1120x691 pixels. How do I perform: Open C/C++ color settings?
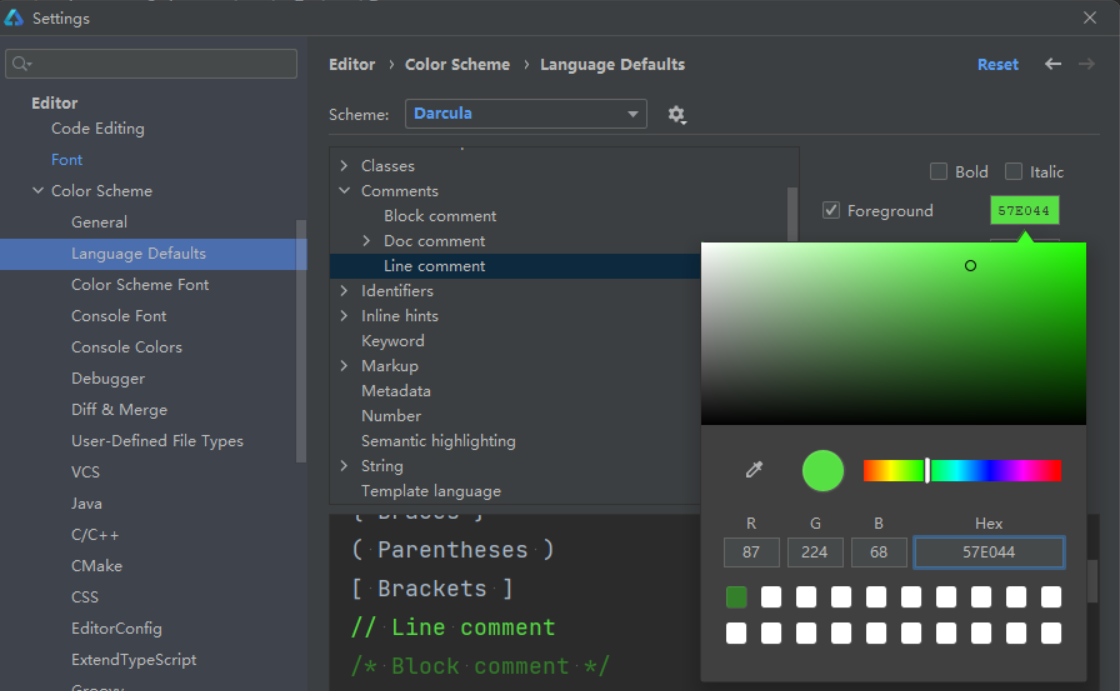95,535
